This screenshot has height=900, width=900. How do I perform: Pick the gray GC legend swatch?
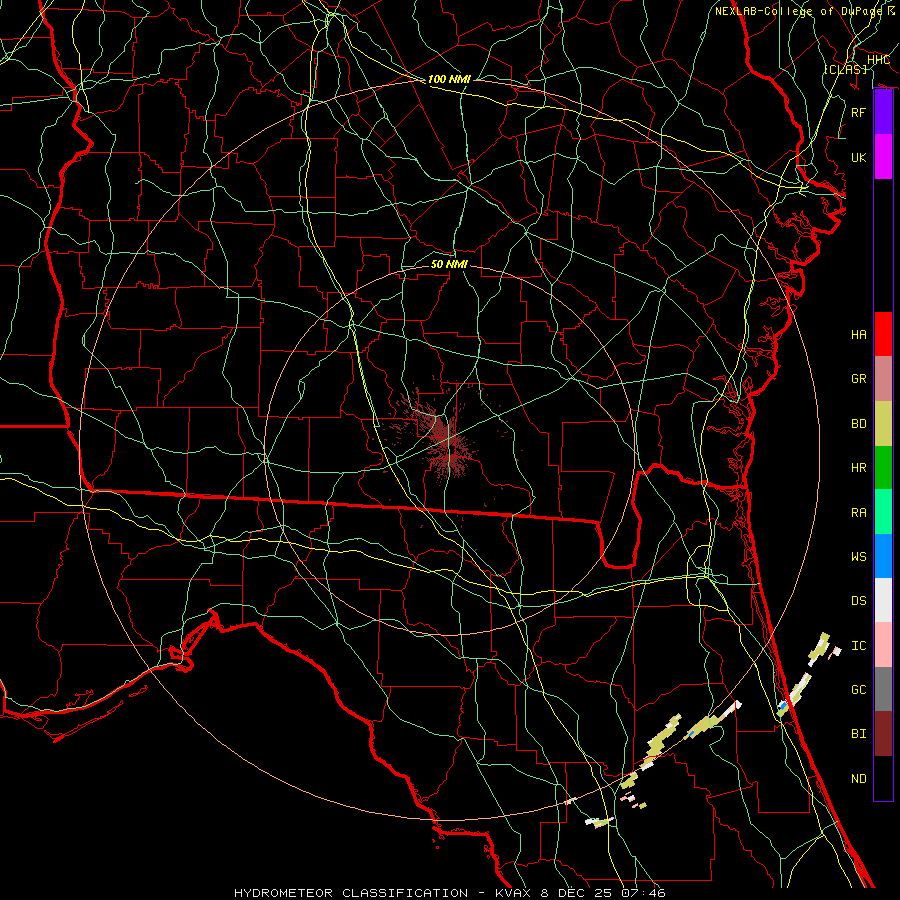pos(883,689)
